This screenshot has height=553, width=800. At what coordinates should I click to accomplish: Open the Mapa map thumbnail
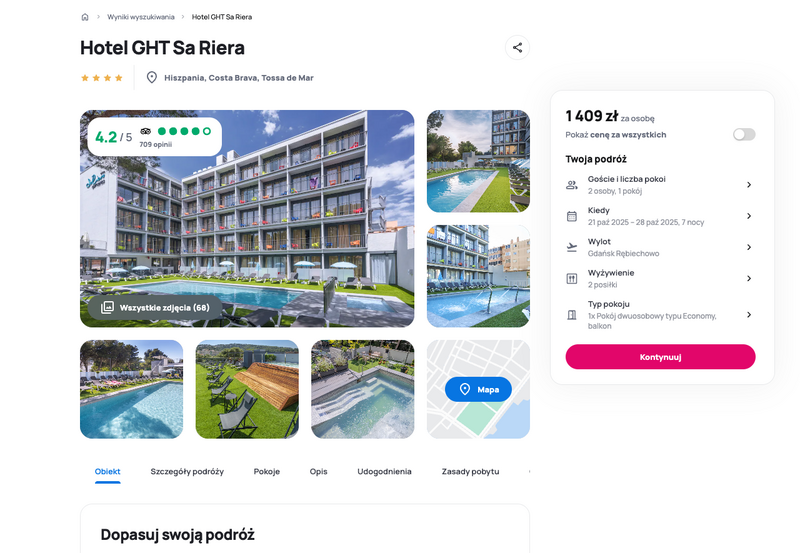[478, 389]
